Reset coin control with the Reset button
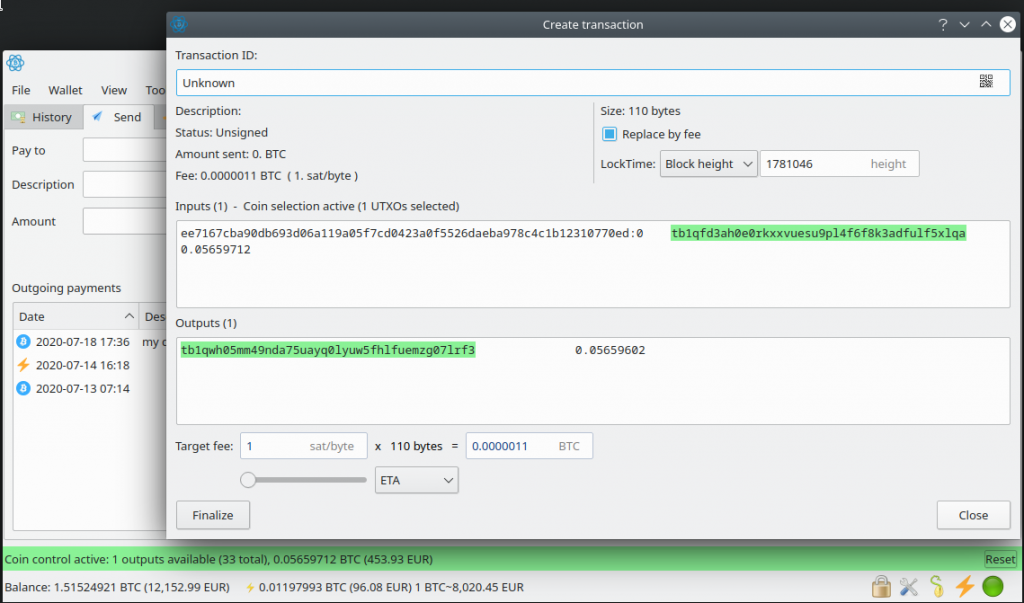Image resolution: width=1024 pixels, height=603 pixels. point(1000,560)
